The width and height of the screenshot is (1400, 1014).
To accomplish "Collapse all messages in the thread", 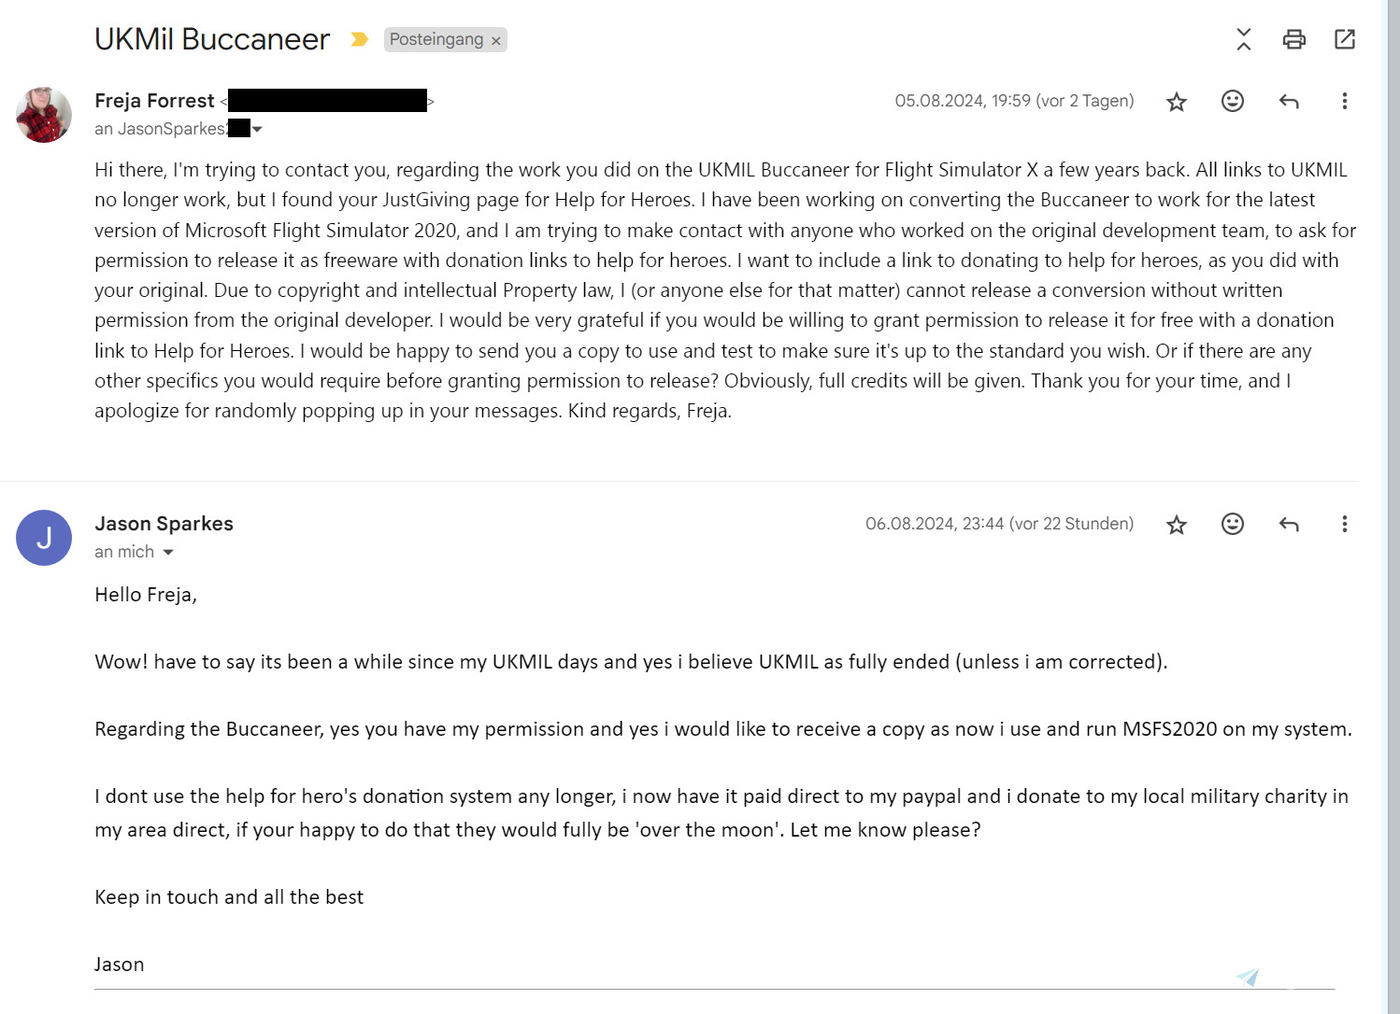I will 1243,39.
